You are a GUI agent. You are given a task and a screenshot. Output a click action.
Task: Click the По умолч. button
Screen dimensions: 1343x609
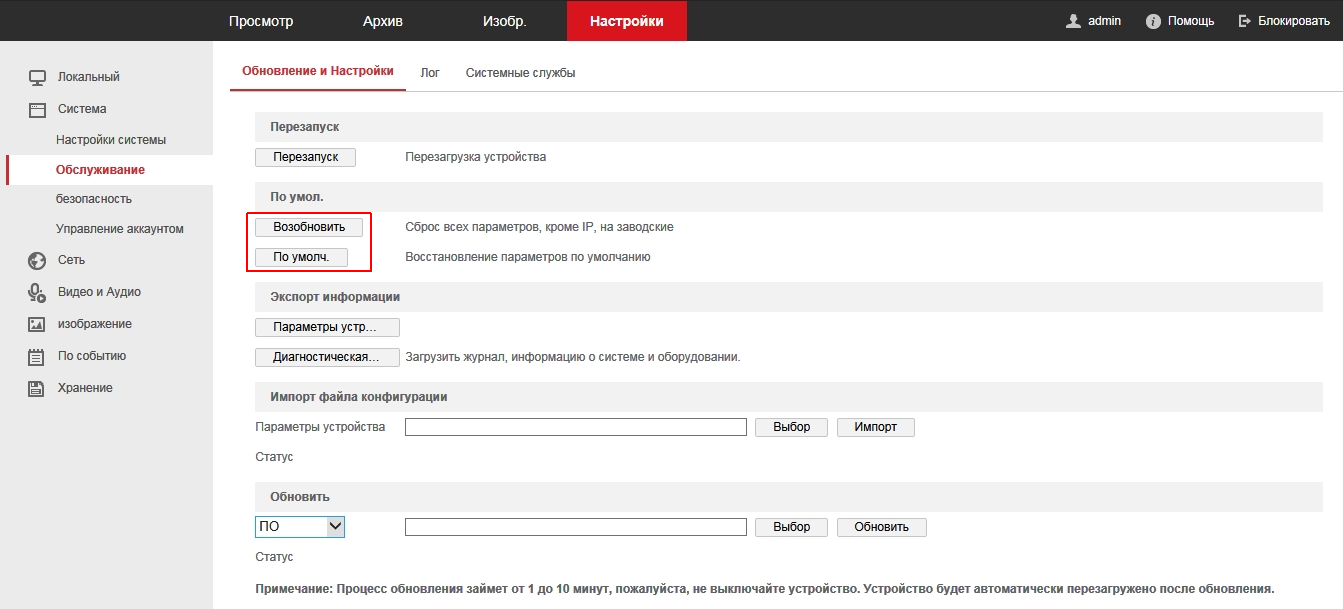pos(301,257)
